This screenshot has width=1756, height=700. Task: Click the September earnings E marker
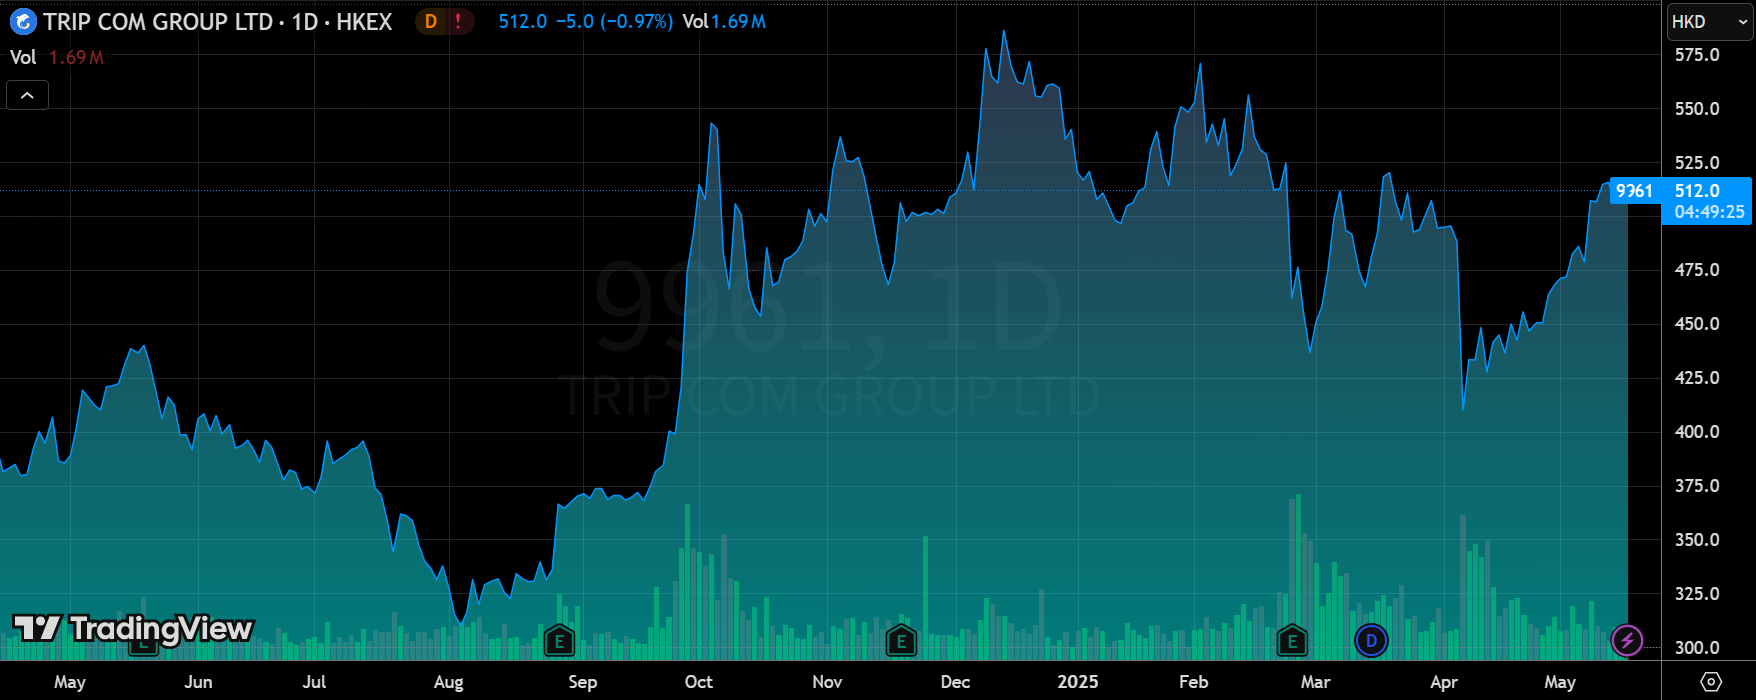click(559, 641)
